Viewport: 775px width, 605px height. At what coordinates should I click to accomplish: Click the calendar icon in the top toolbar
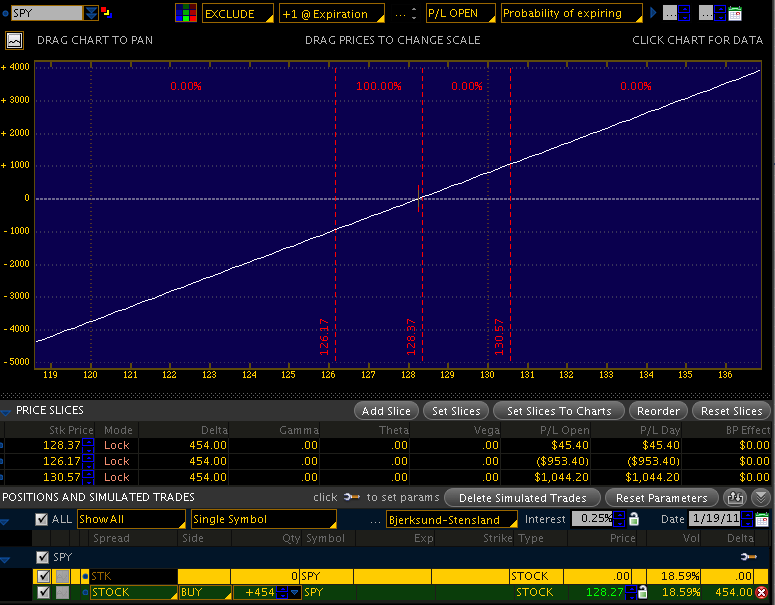coord(735,14)
